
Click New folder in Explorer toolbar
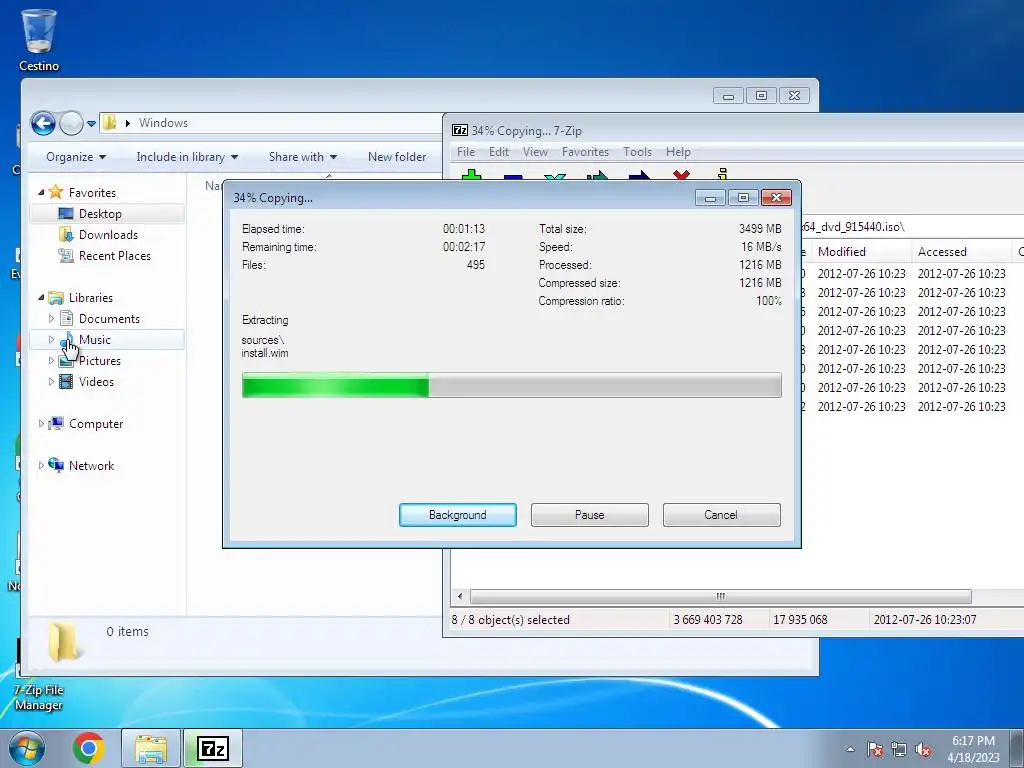click(x=397, y=157)
